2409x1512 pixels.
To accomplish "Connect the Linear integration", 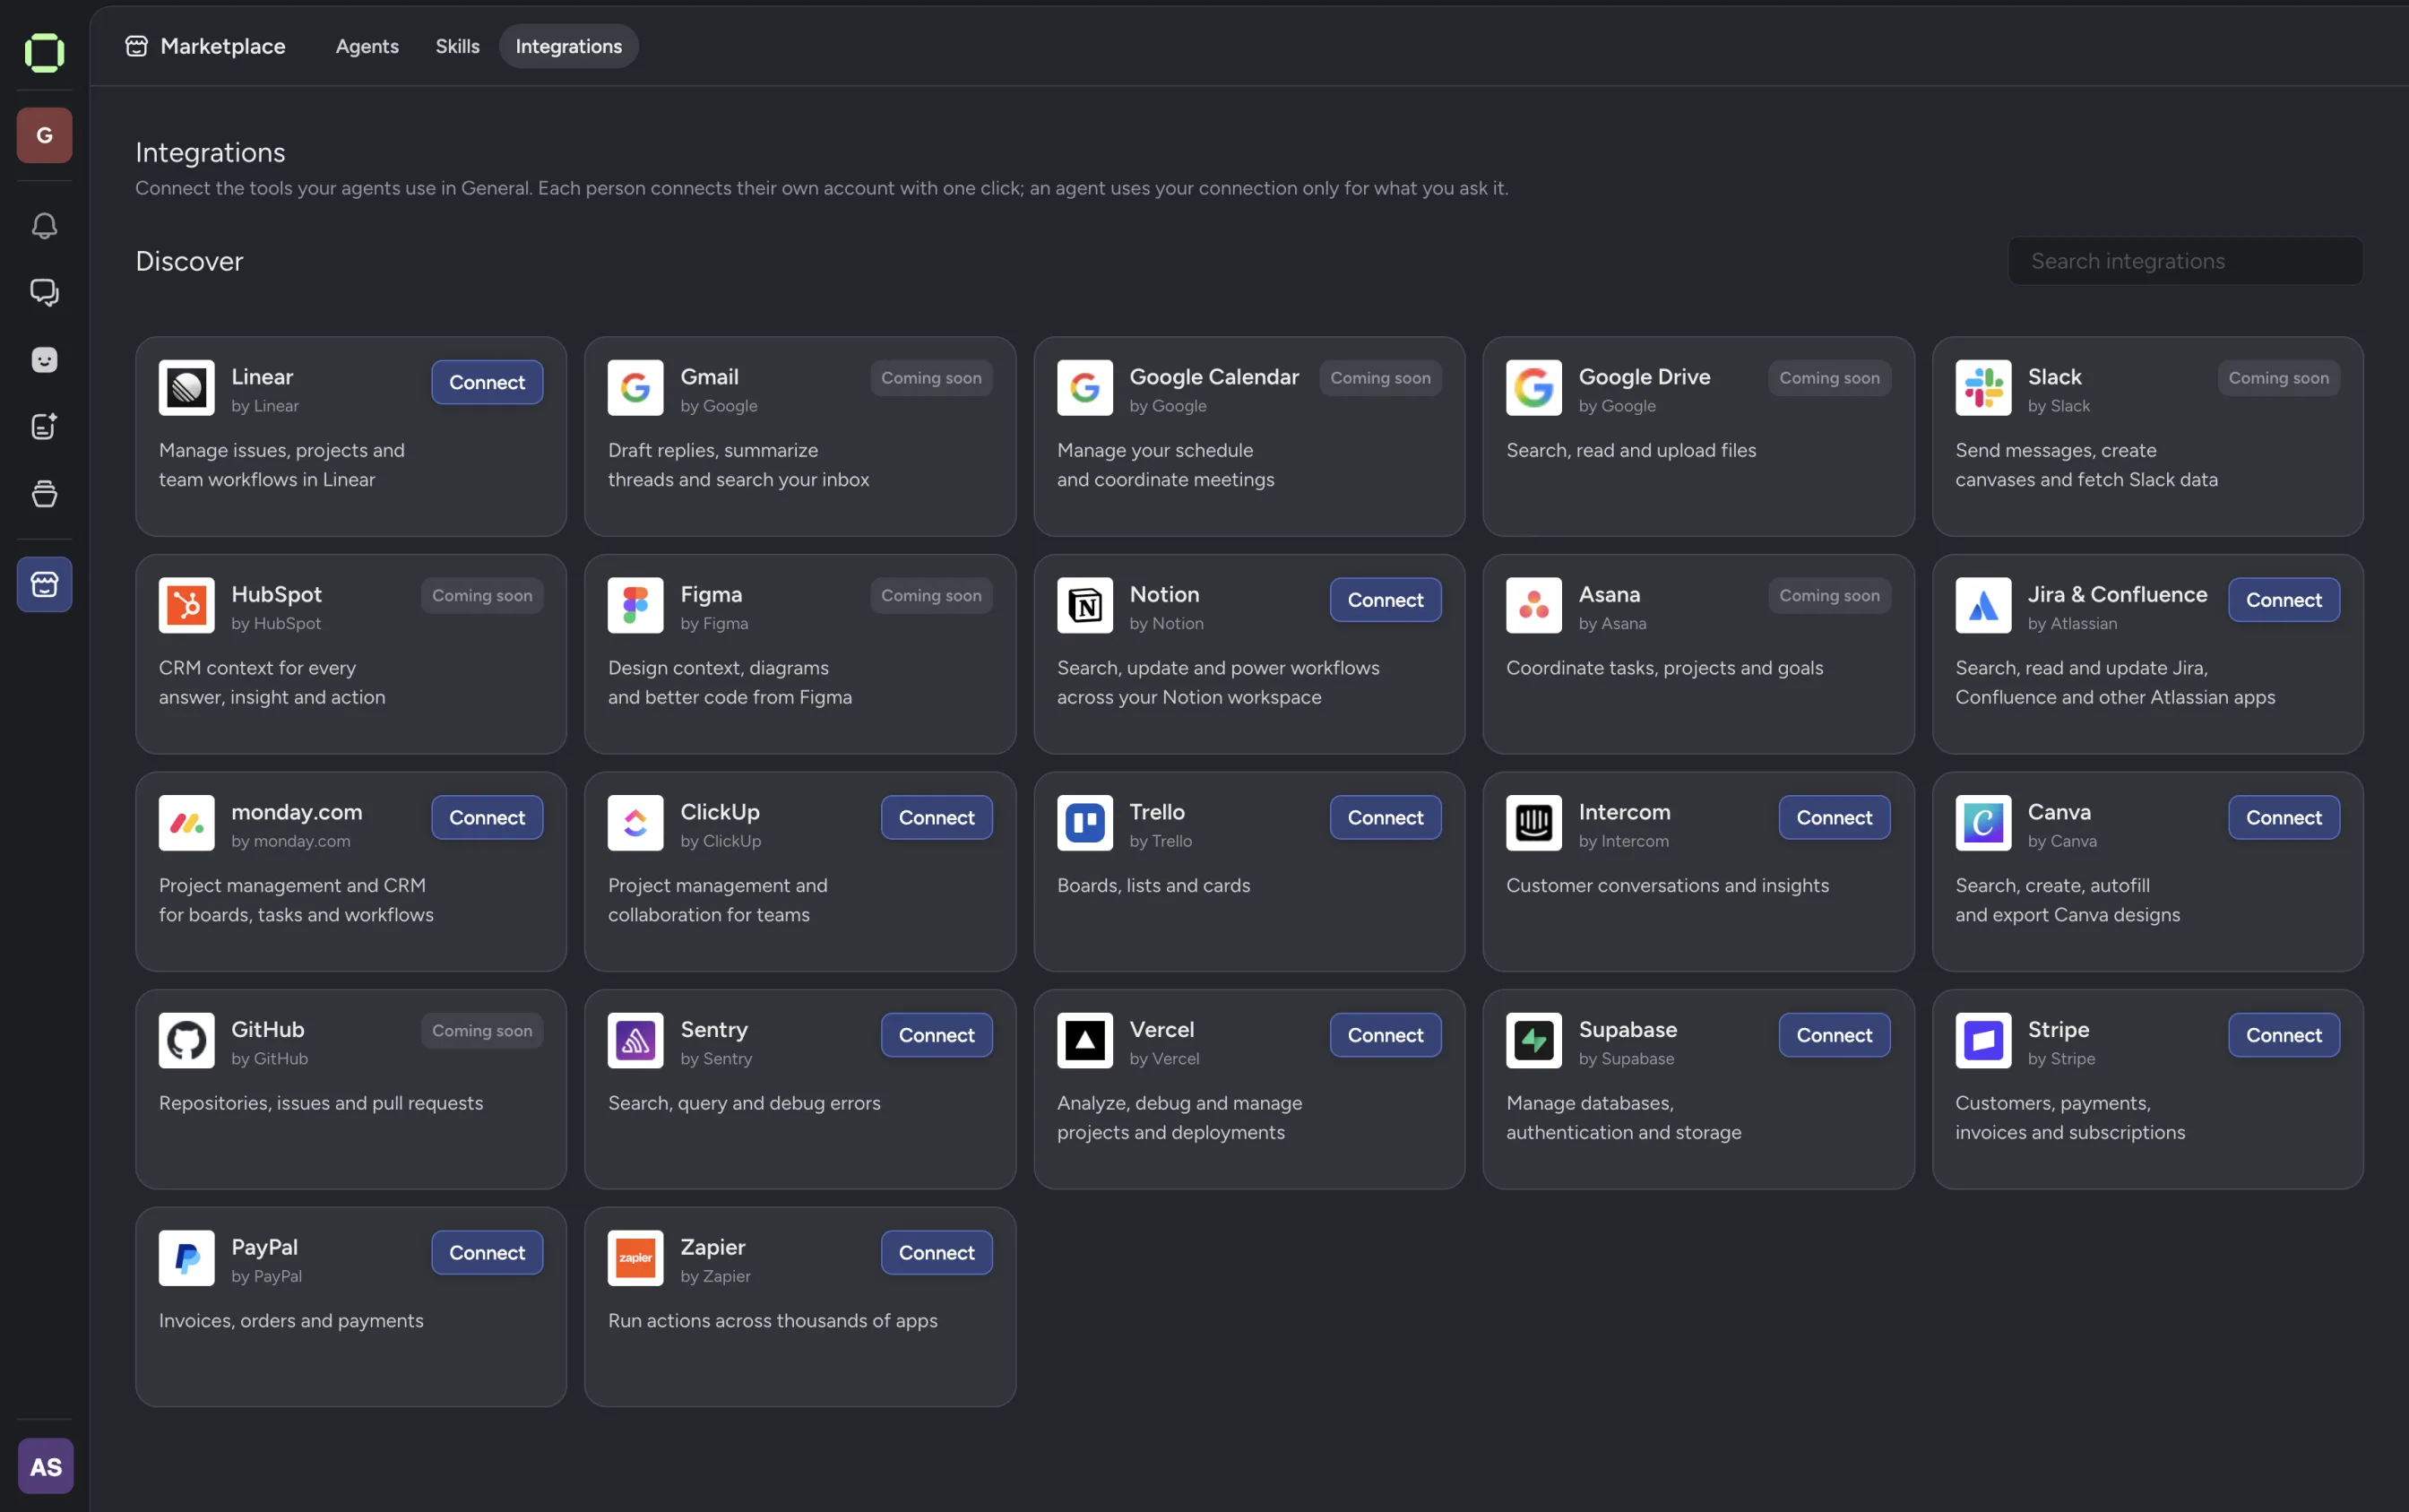I will pyautogui.click(x=487, y=382).
